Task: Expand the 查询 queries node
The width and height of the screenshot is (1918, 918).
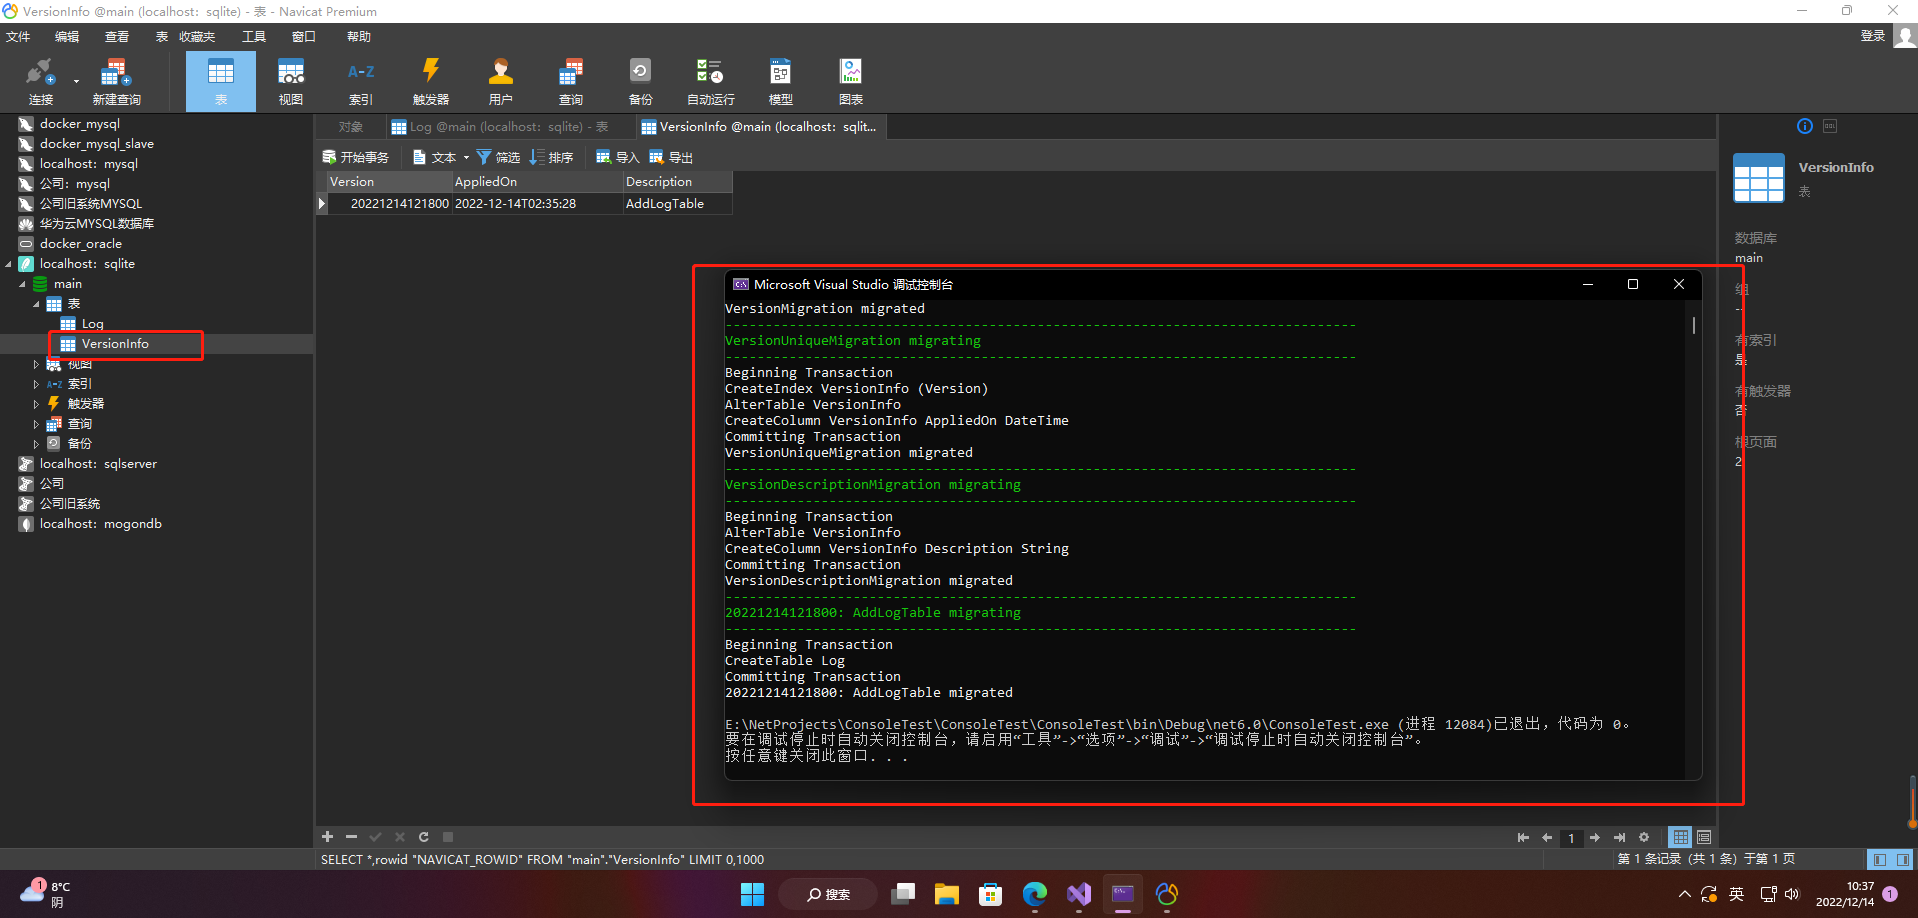Action: [x=37, y=424]
